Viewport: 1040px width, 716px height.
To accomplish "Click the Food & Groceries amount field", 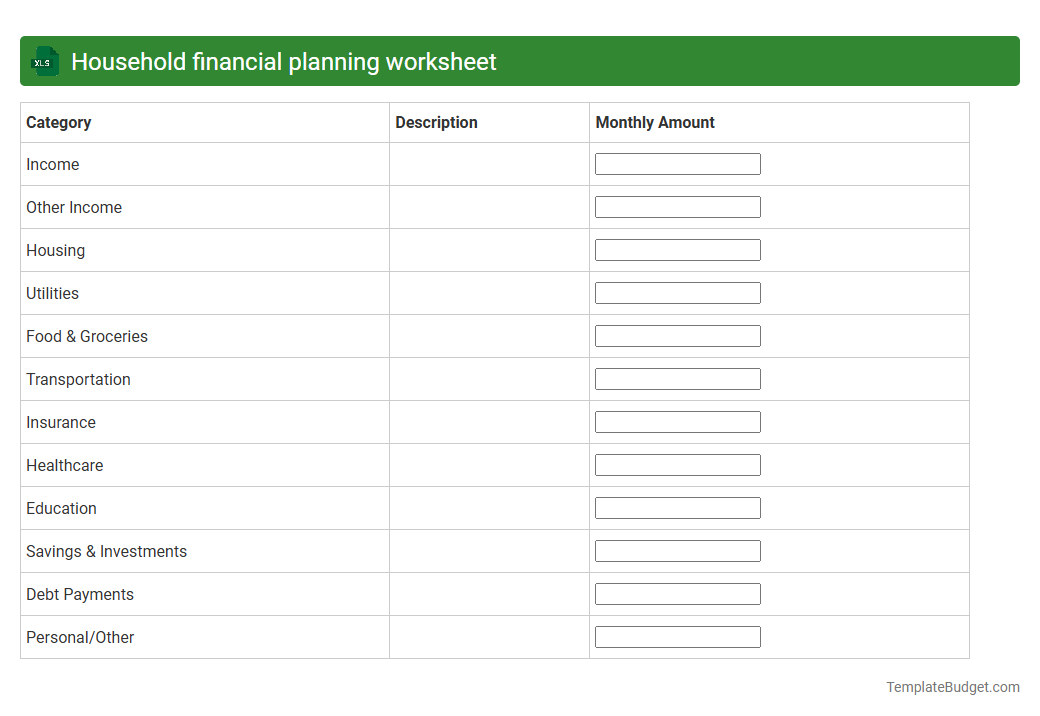I will point(677,335).
